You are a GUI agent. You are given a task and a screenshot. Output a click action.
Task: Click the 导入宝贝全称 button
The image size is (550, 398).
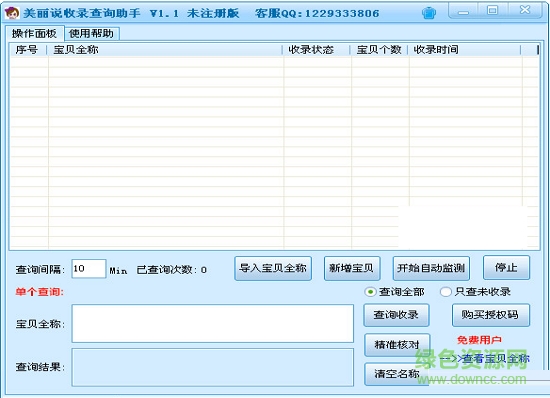coord(273,268)
